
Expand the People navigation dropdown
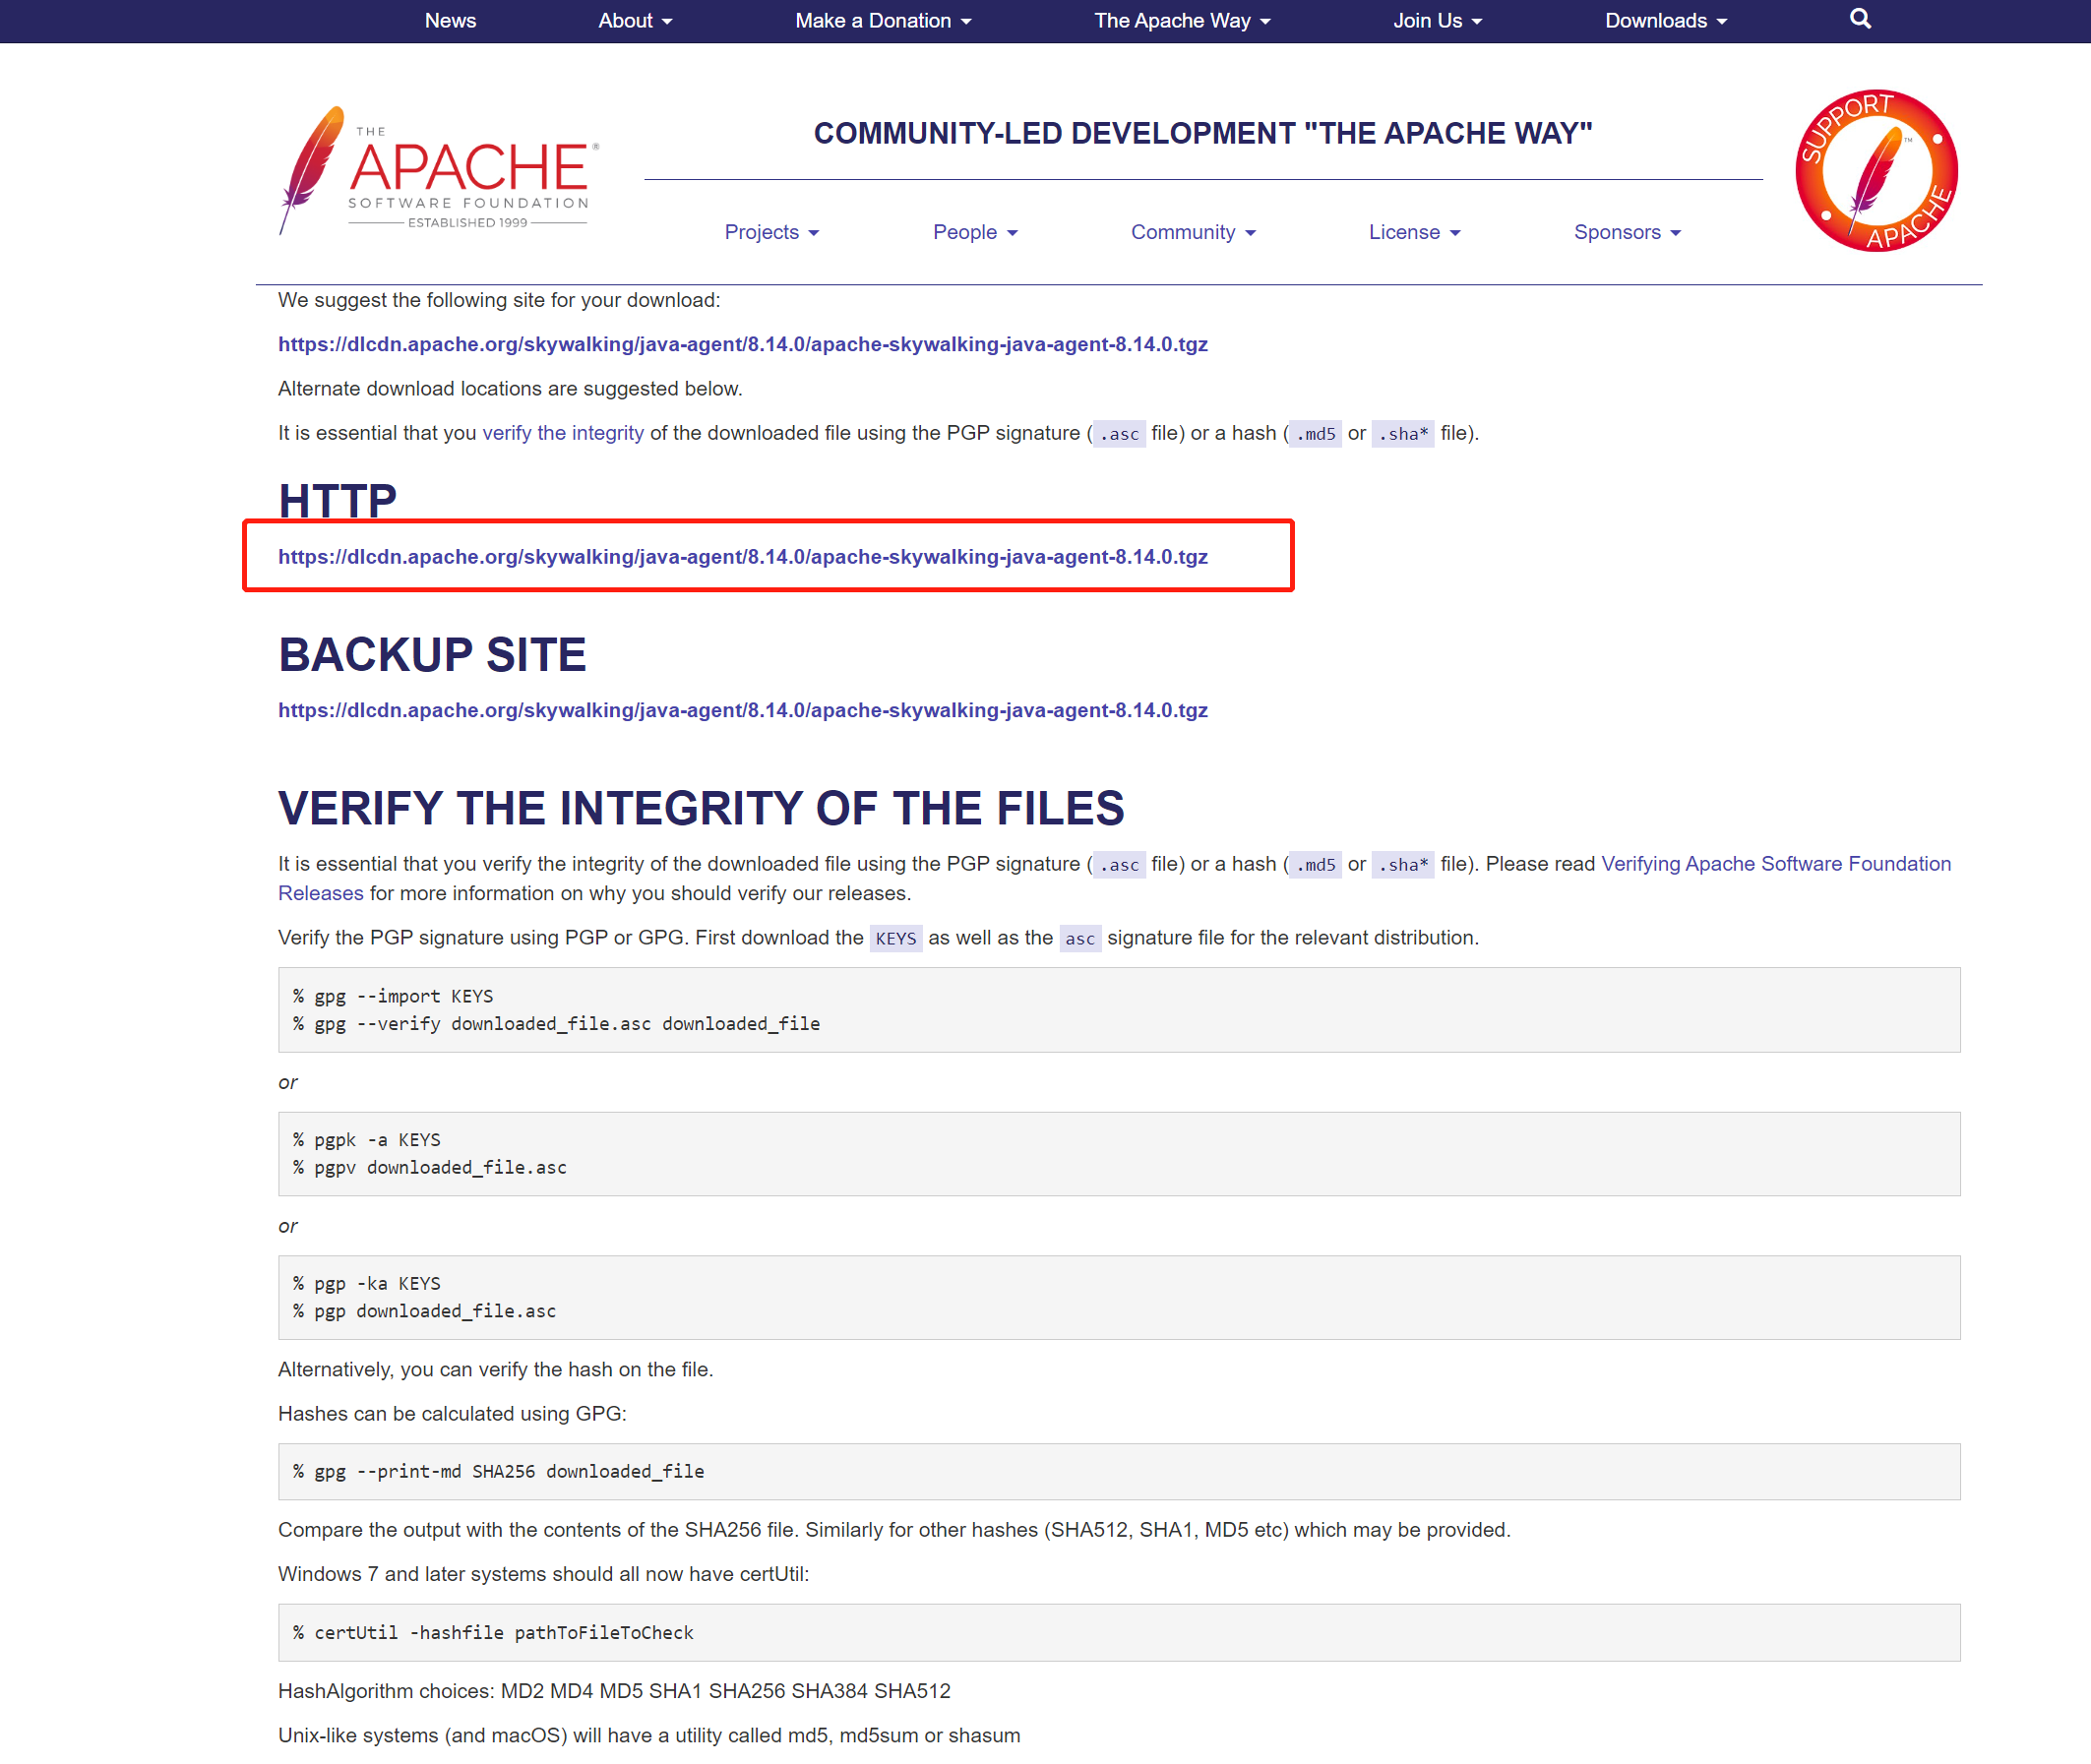point(974,232)
